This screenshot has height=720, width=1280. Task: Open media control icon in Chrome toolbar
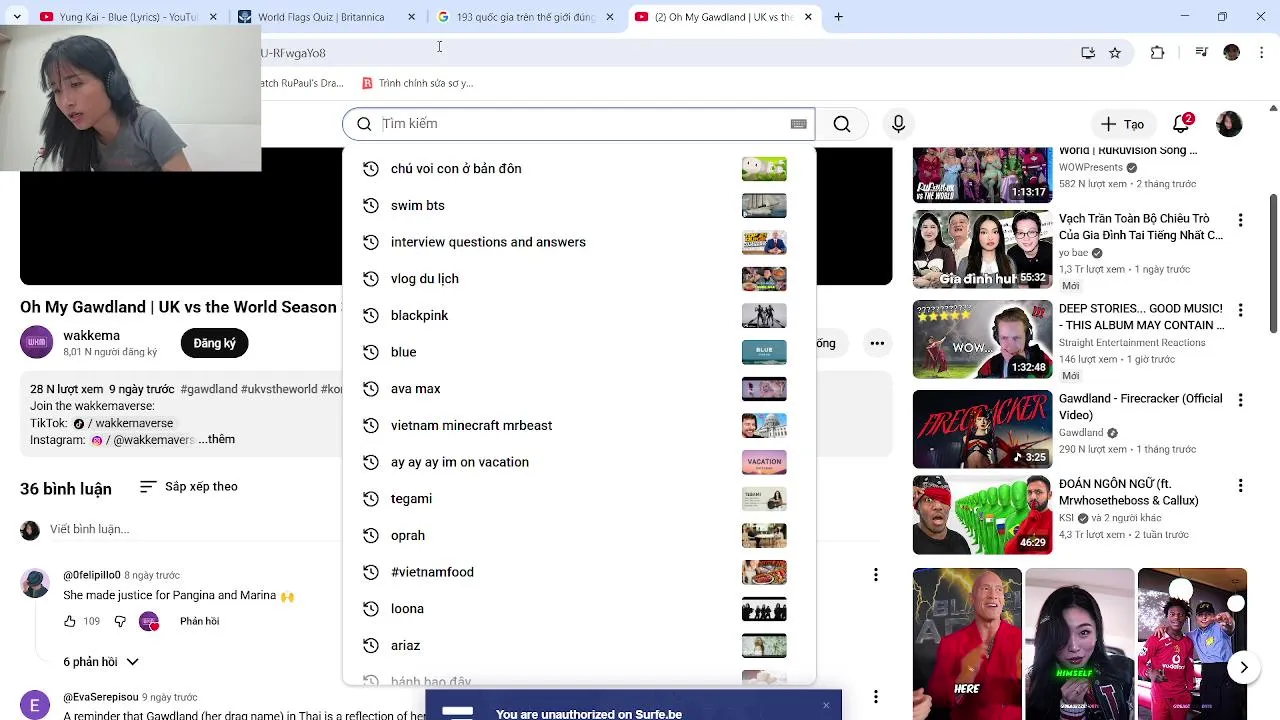1202,53
